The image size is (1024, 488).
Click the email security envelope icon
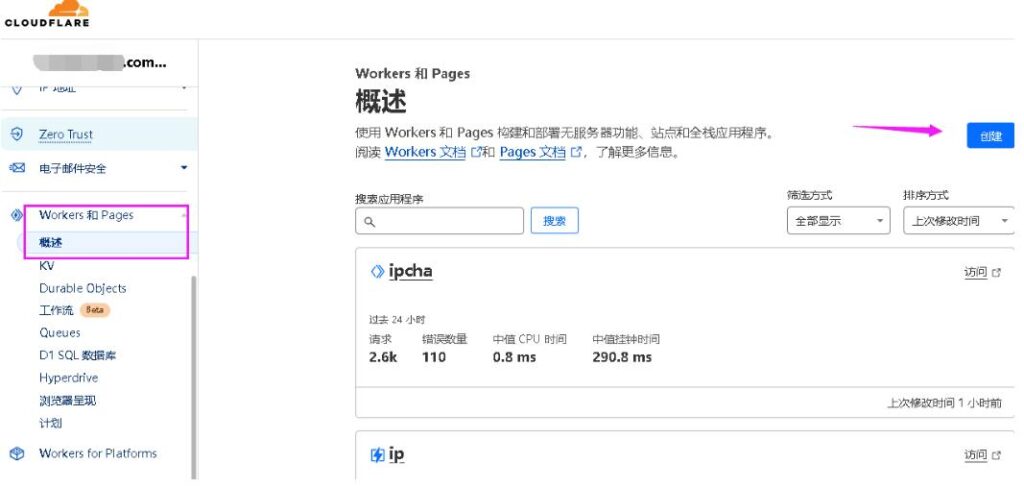coord(16,168)
